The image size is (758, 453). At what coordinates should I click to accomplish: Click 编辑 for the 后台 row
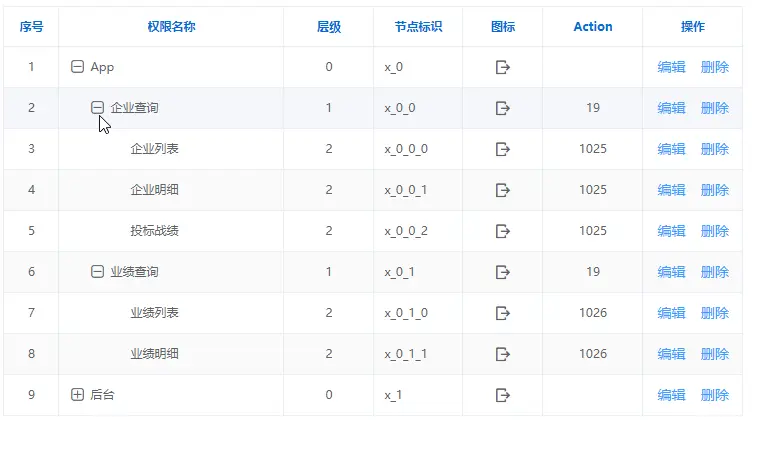(671, 395)
